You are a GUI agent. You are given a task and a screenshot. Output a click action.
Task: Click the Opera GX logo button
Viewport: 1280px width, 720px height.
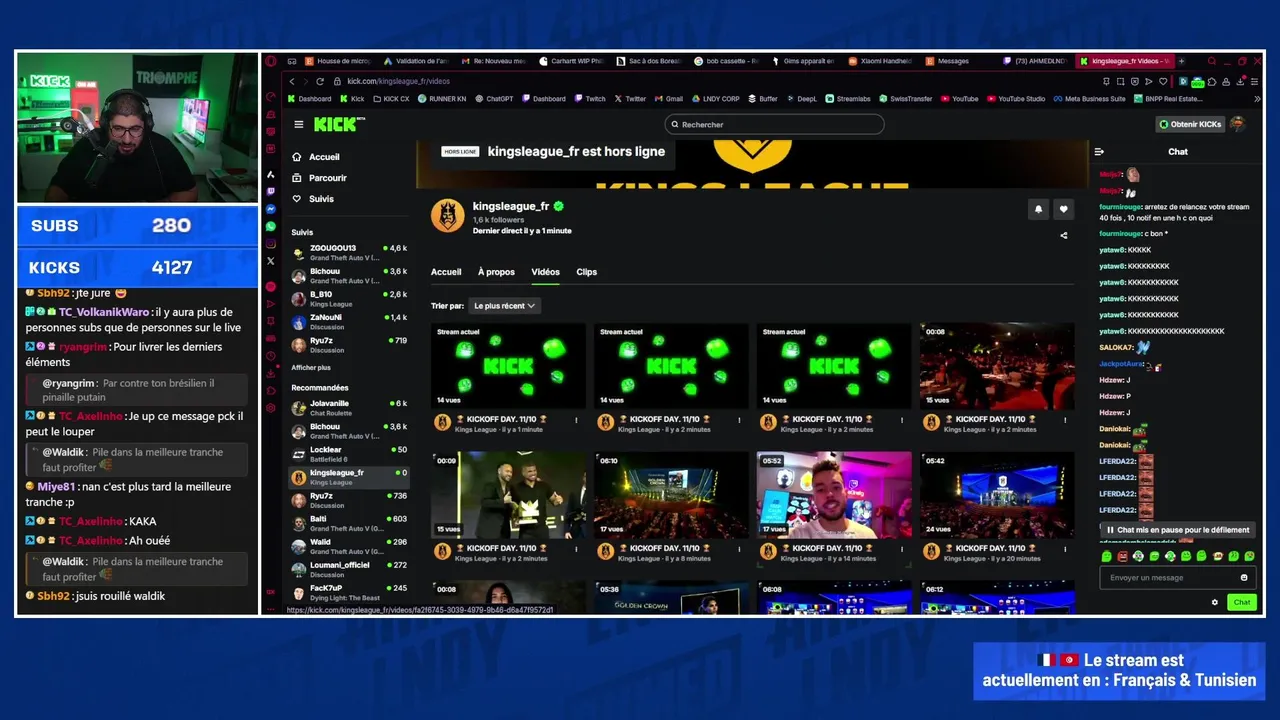pos(271,62)
